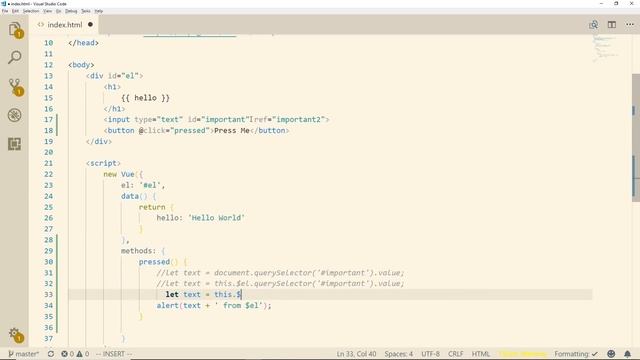Show errors count in status bar

(67, 354)
